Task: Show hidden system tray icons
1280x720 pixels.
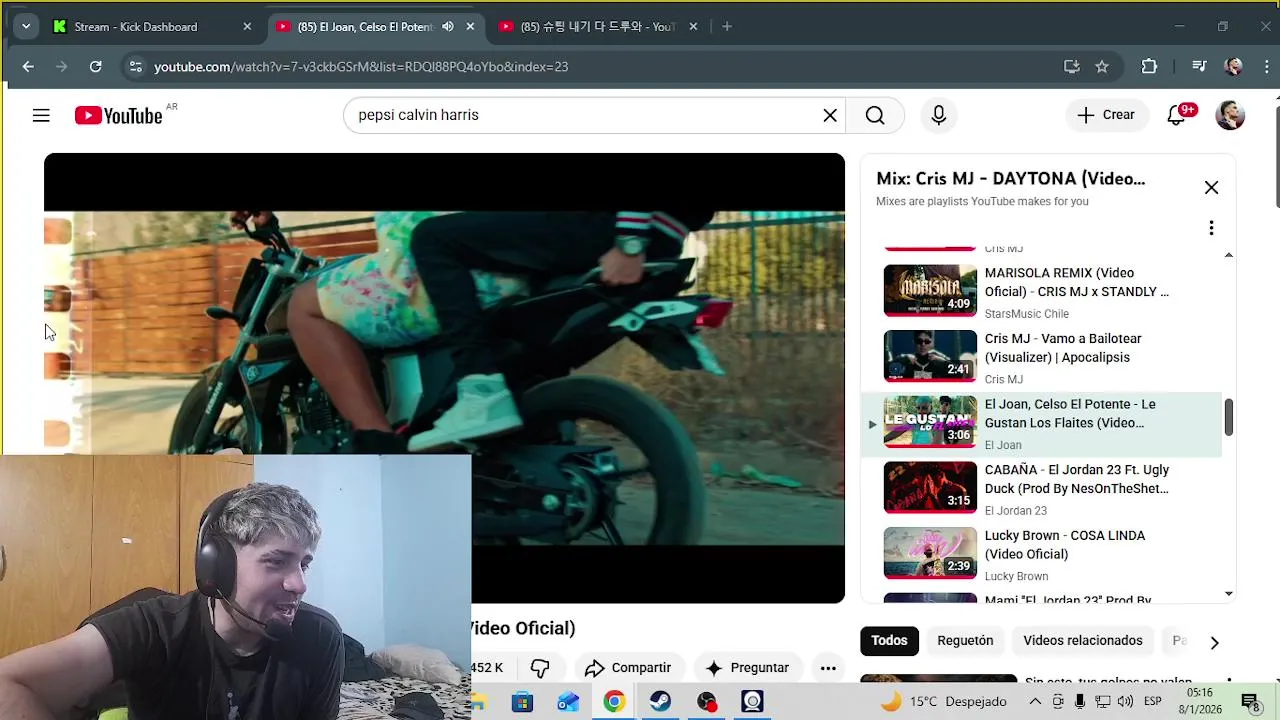Action: coord(1035,702)
